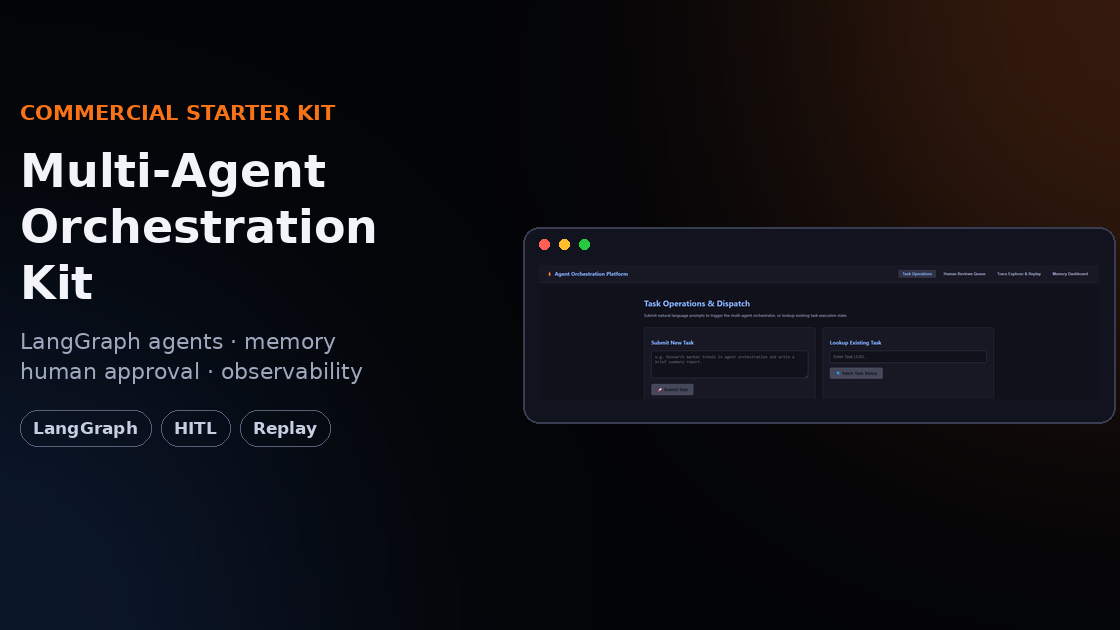Click the green maximize window dot
The image size is (1120, 630).
point(584,244)
